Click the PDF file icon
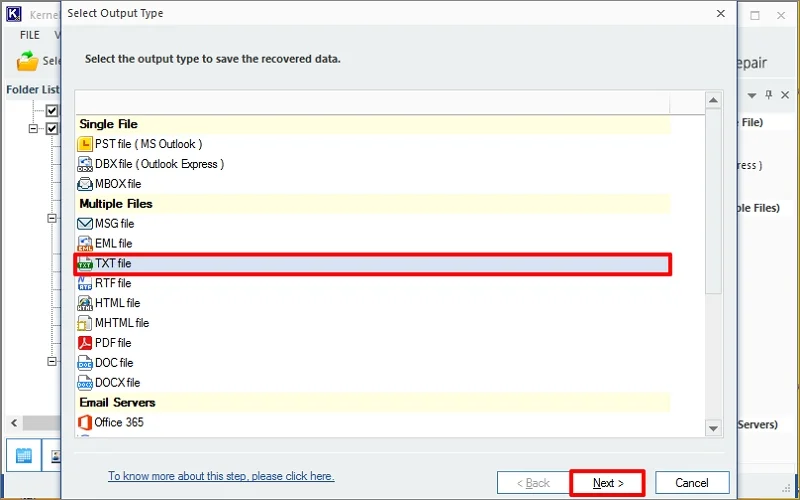 tap(85, 343)
